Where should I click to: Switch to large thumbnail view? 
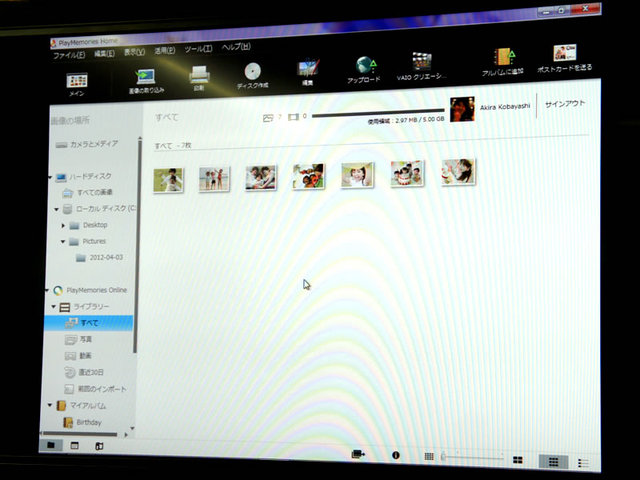pyautogui.click(x=518, y=460)
